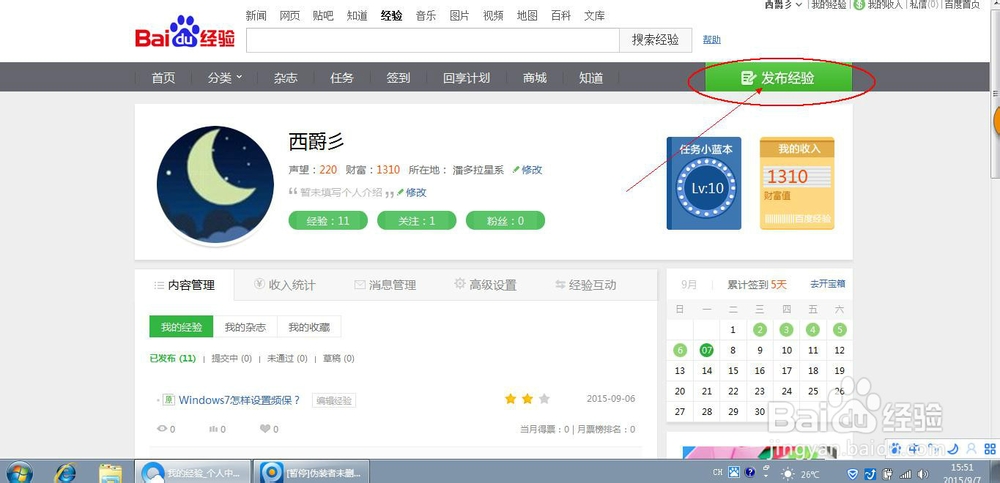Image resolution: width=1000 pixels, height=483 pixels.
Task: Click the crescent moon night mode icon at page bottom right
Action: point(954,449)
